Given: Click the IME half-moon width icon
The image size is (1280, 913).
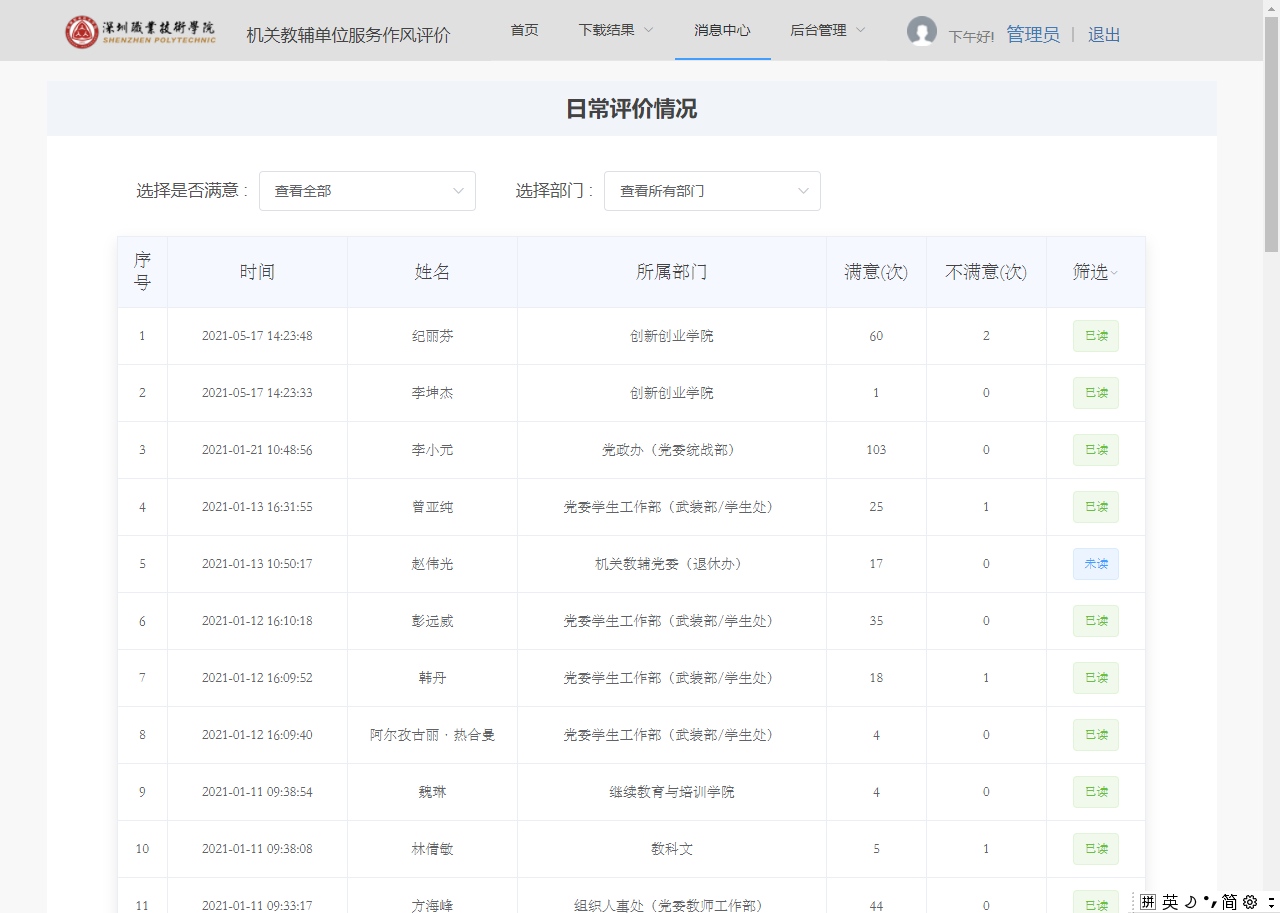Looking at the screenshot, I should [x=1190, y=902].
